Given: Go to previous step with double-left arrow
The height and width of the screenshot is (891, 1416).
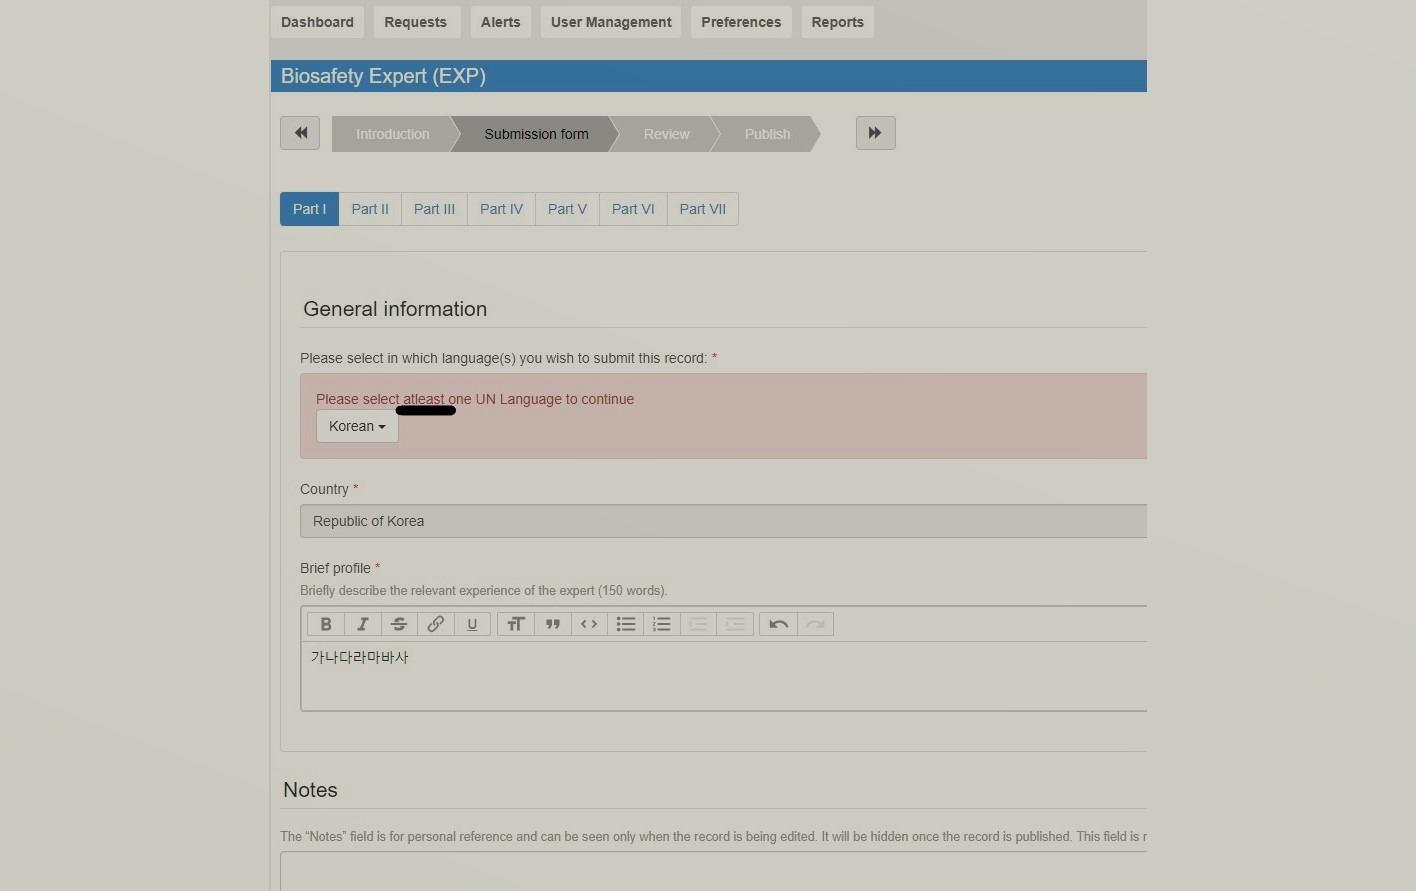Looking at the screenshot, I should [300, 133].
